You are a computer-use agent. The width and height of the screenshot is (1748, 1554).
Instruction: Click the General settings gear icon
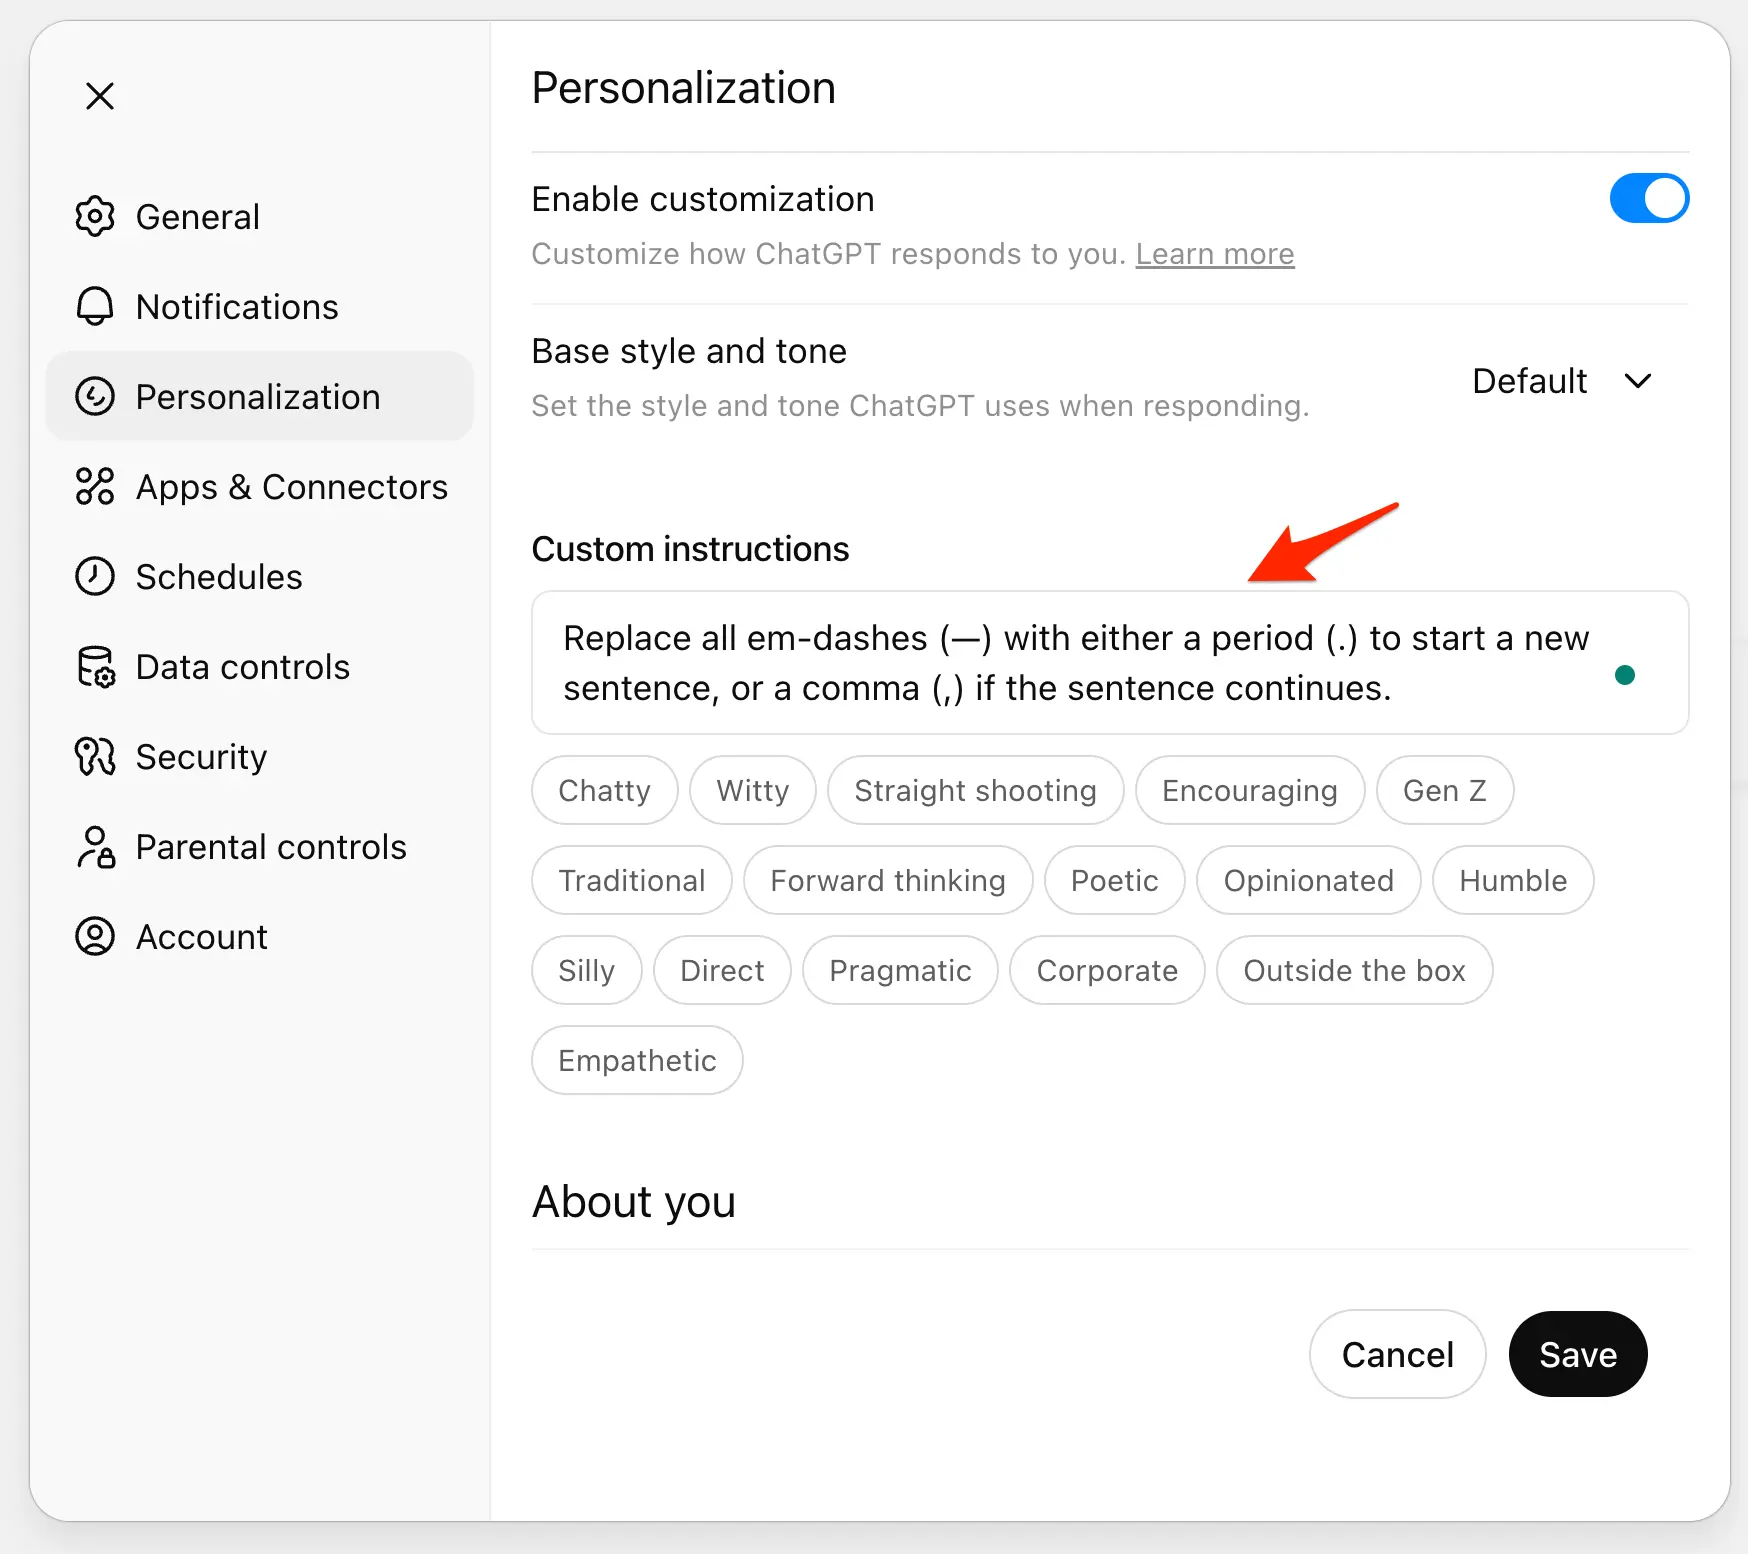(x=95, y=216)
